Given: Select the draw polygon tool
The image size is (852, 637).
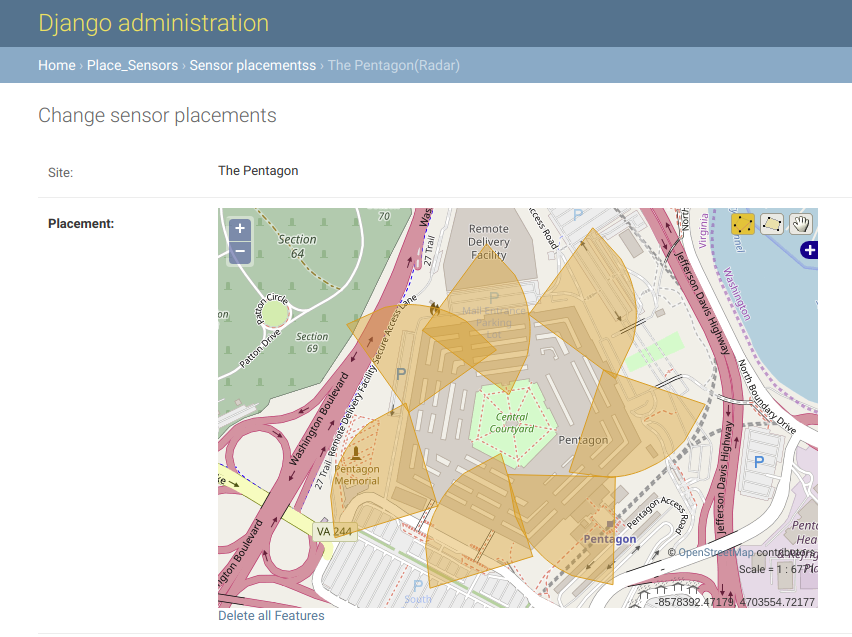Looking at the screenshot, I should point(772,224).
